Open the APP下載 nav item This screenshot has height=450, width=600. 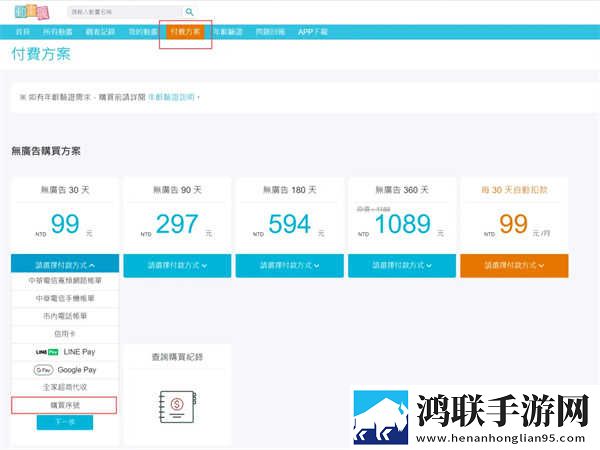(x=313, y=32)
